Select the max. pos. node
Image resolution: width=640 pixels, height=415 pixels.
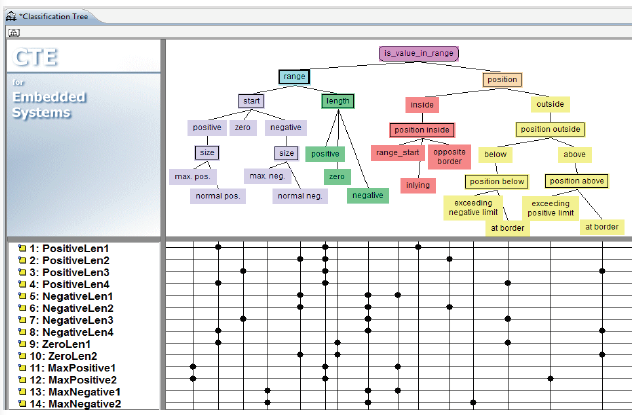pyautogui.click(x=193, y=177)
